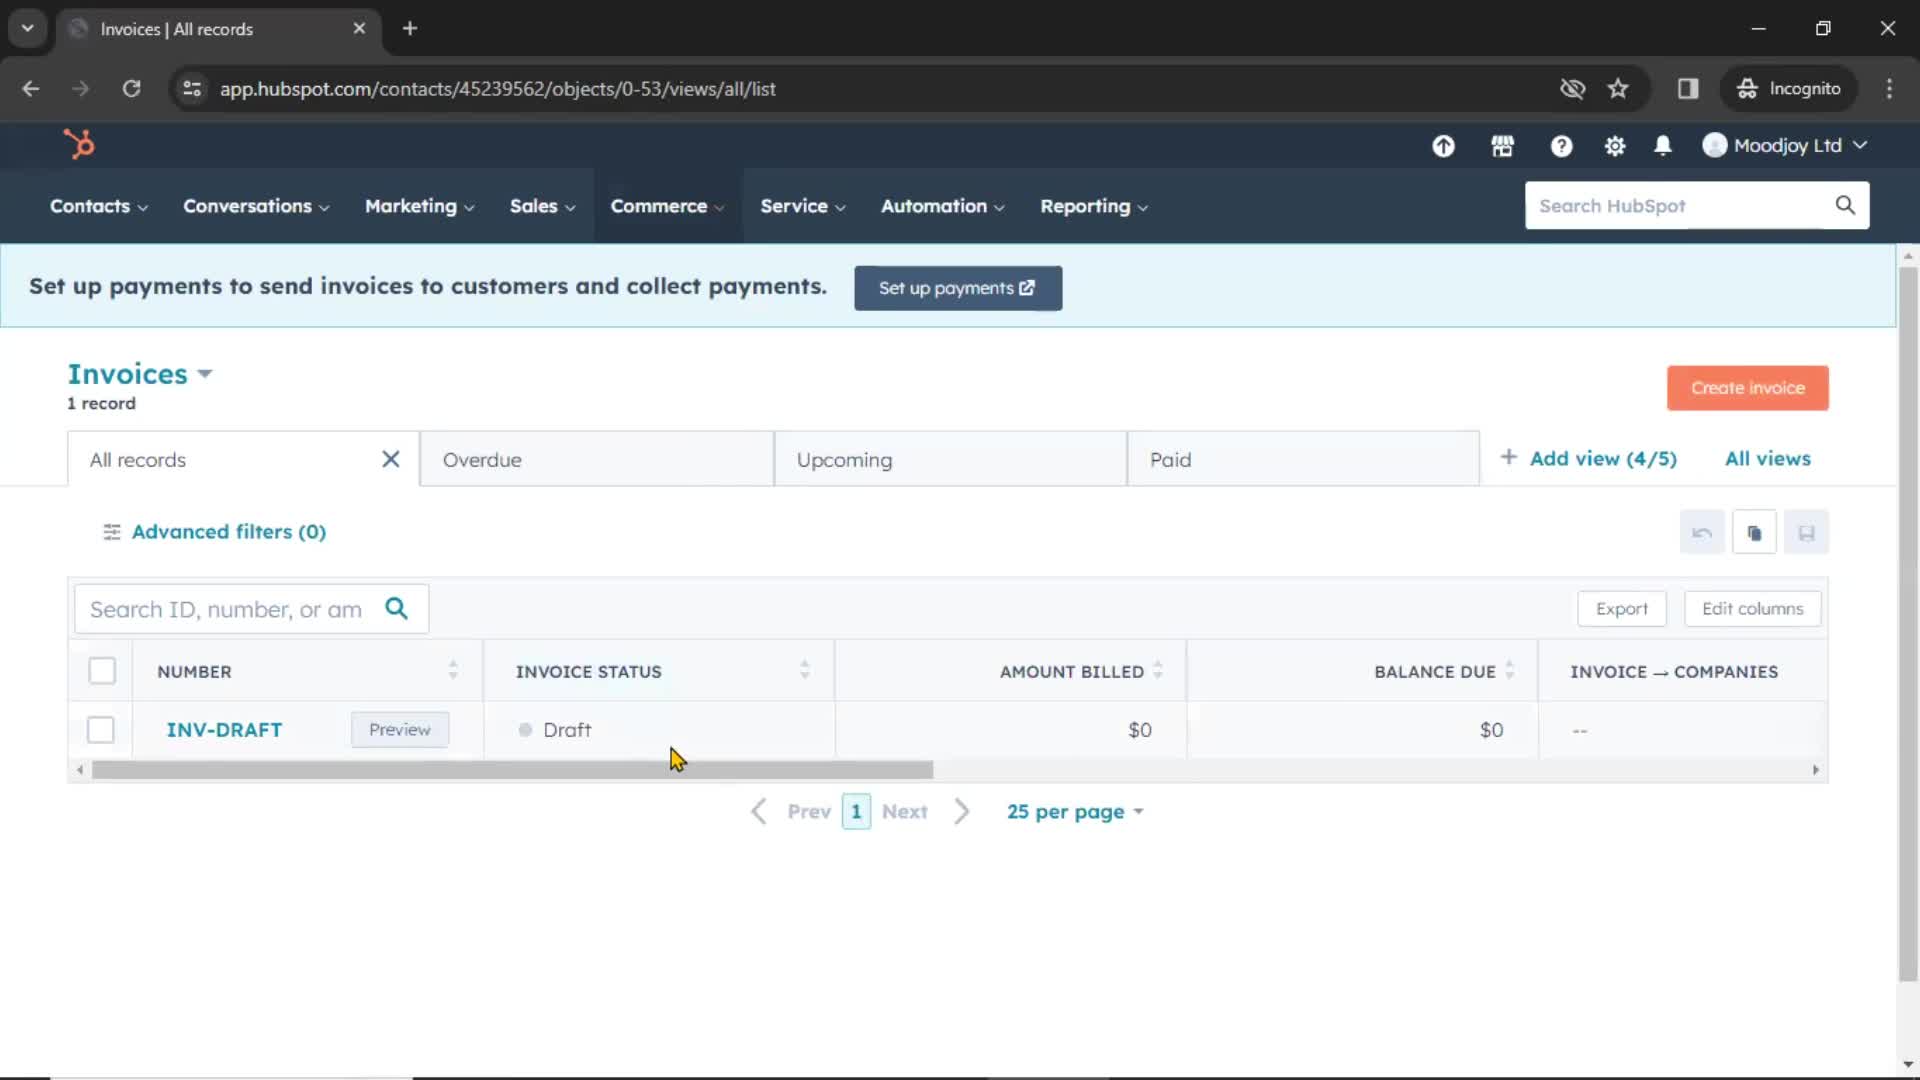The image size is (1920, 1080).
Task: Toggle the Draft invoice status radio button
Action: pos(526,729)
